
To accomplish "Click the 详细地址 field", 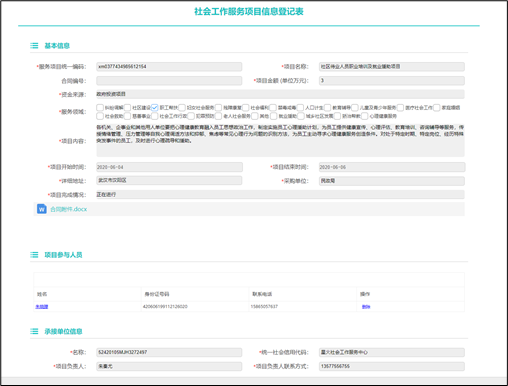I will pos(169,181).
